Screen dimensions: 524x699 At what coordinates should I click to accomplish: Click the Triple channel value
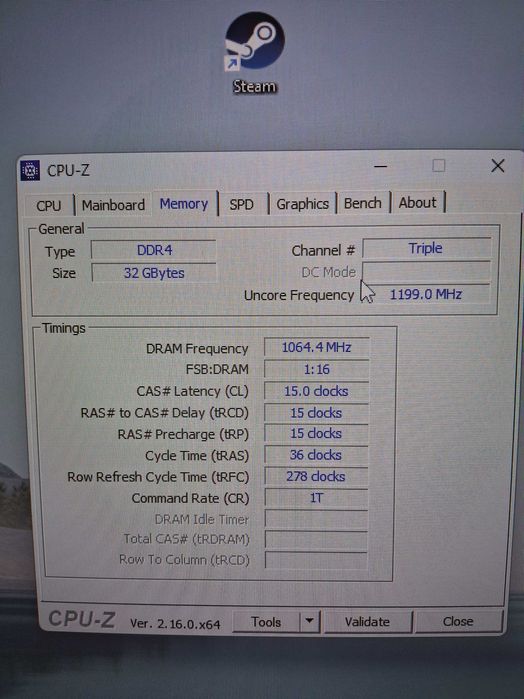click(x=426, y=248)
